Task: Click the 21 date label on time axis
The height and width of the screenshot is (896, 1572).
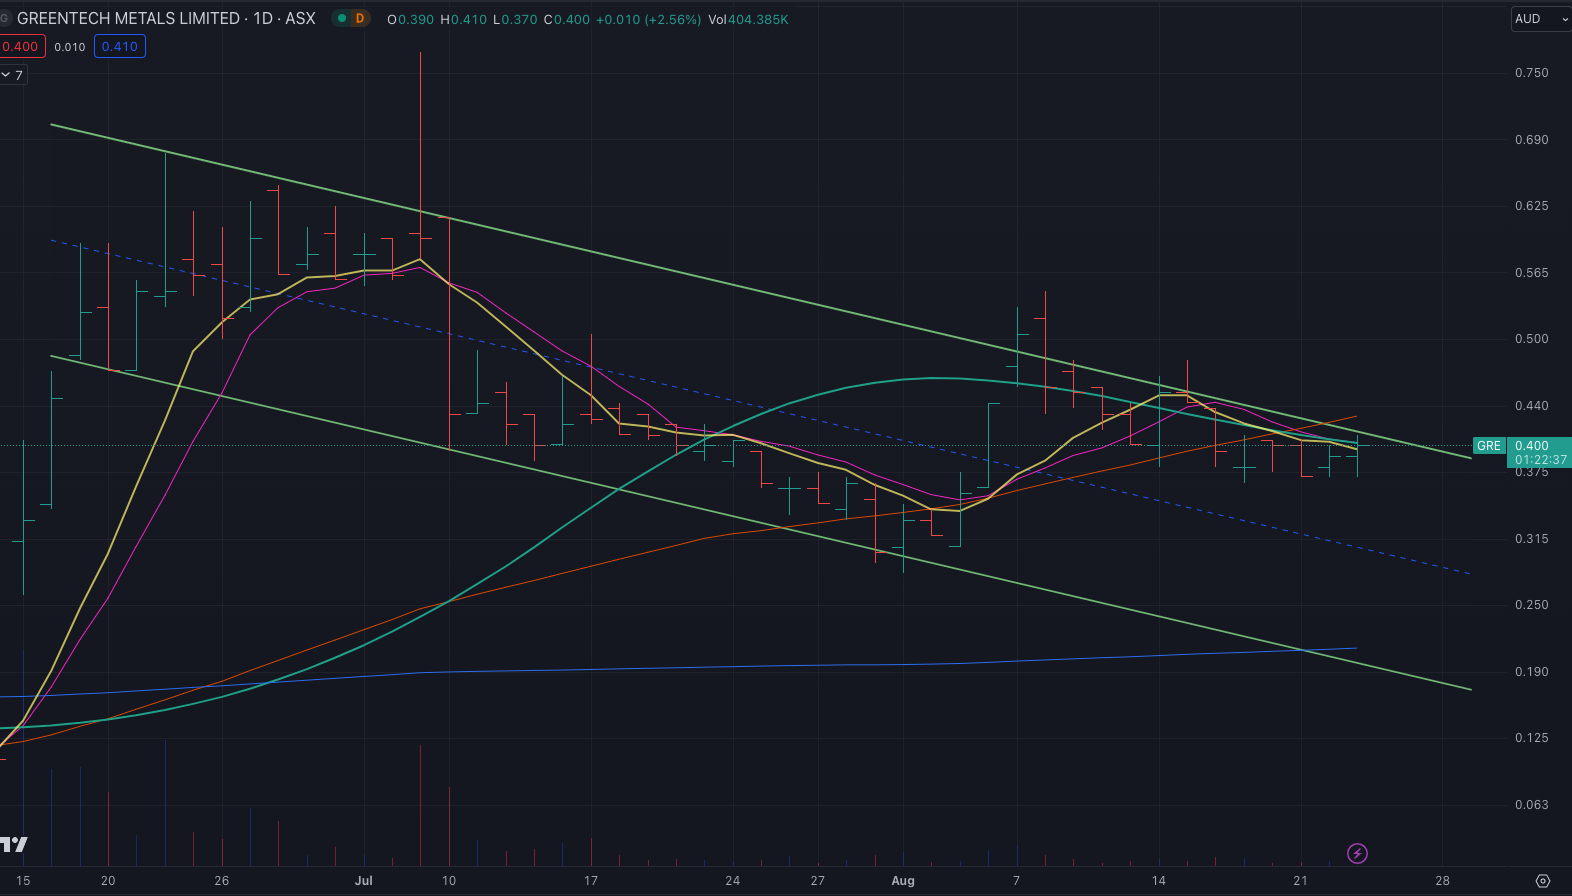Action: (x=1300, y=881)
